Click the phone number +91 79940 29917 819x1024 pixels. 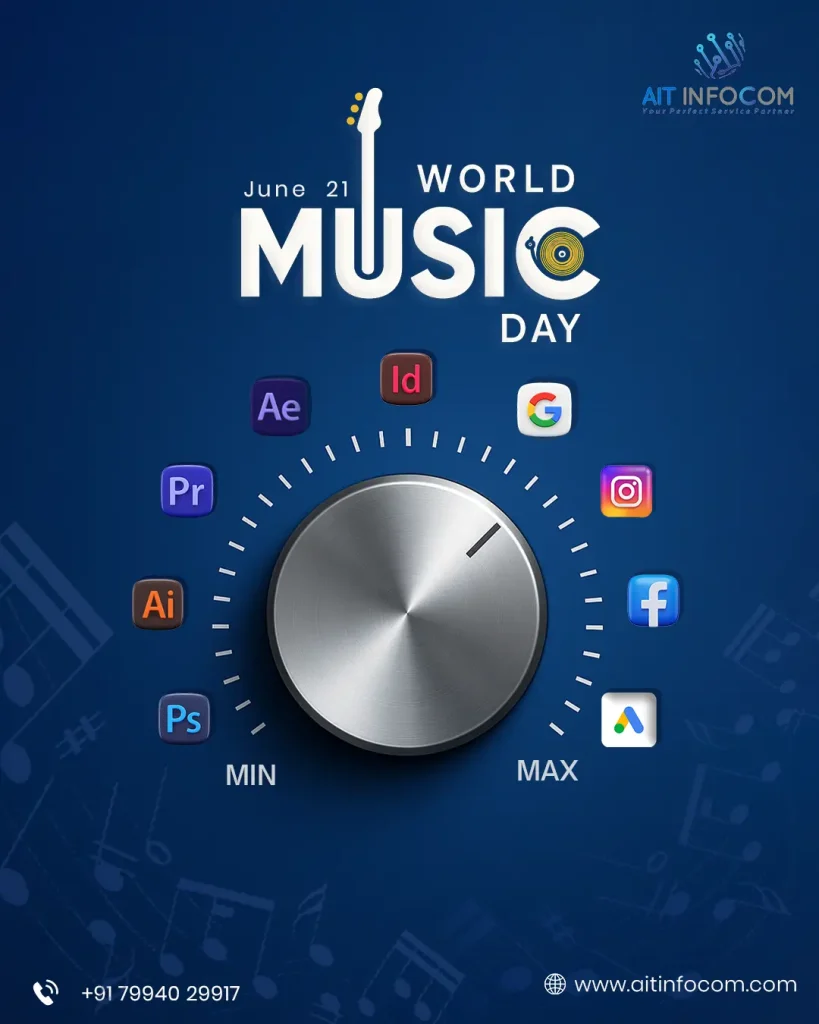[160, 993]
